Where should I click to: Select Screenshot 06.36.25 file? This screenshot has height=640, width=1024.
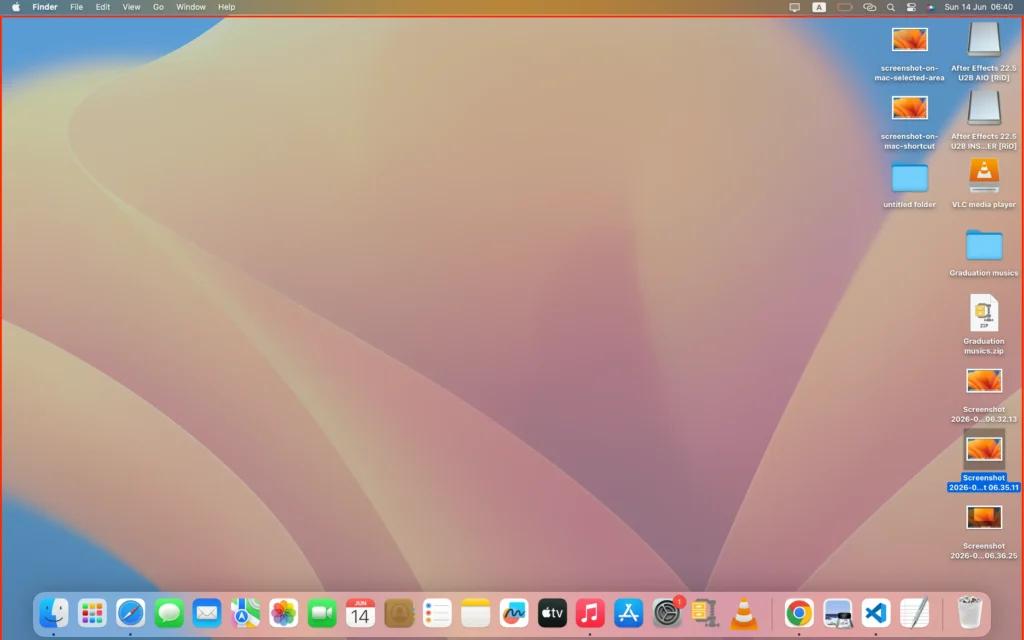point(984,532)
